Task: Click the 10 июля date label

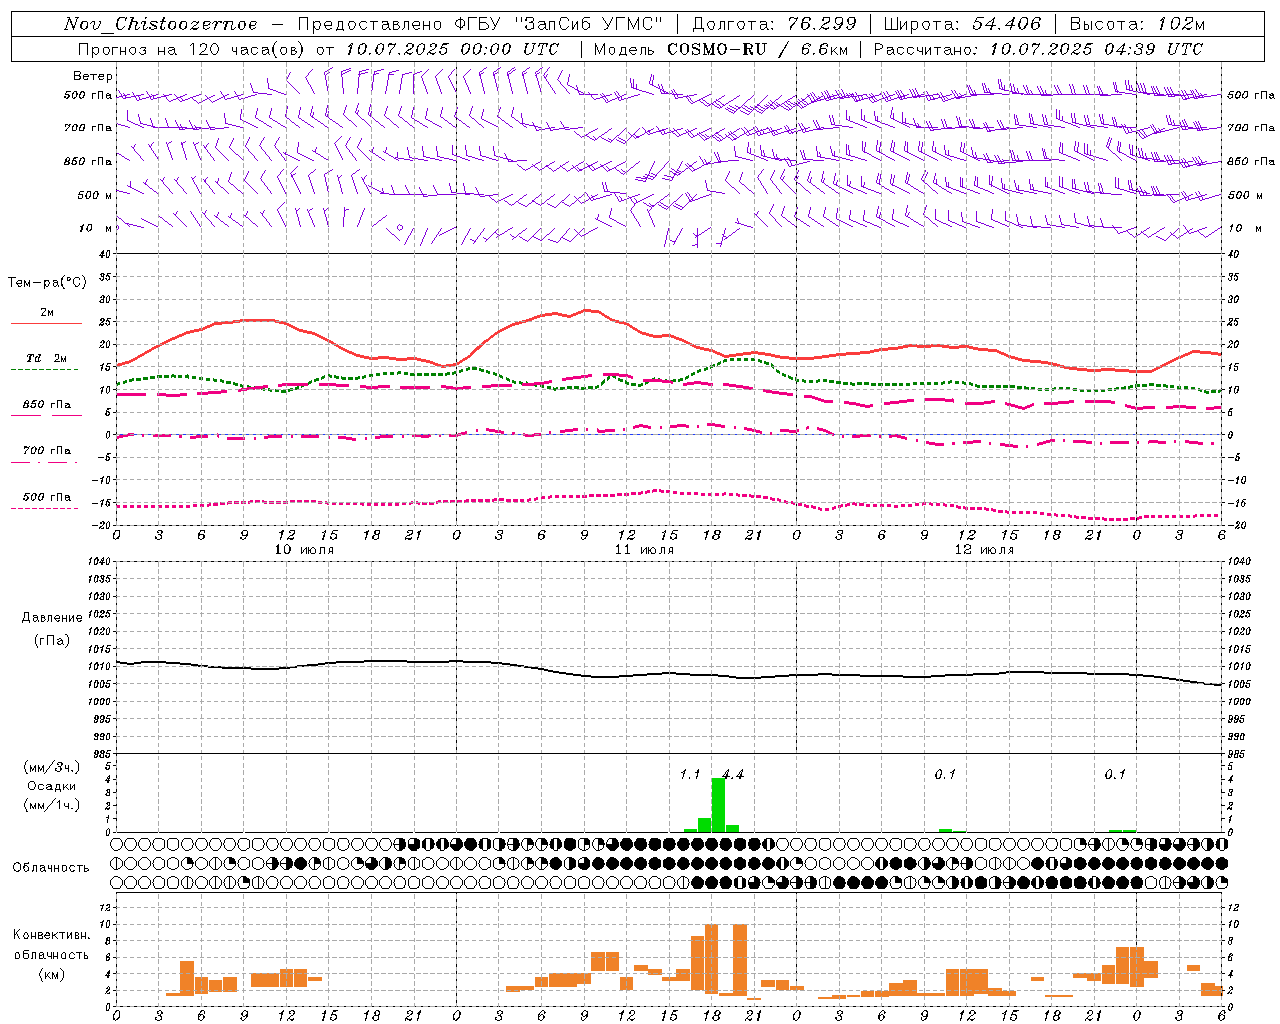Action: [304, 550]
